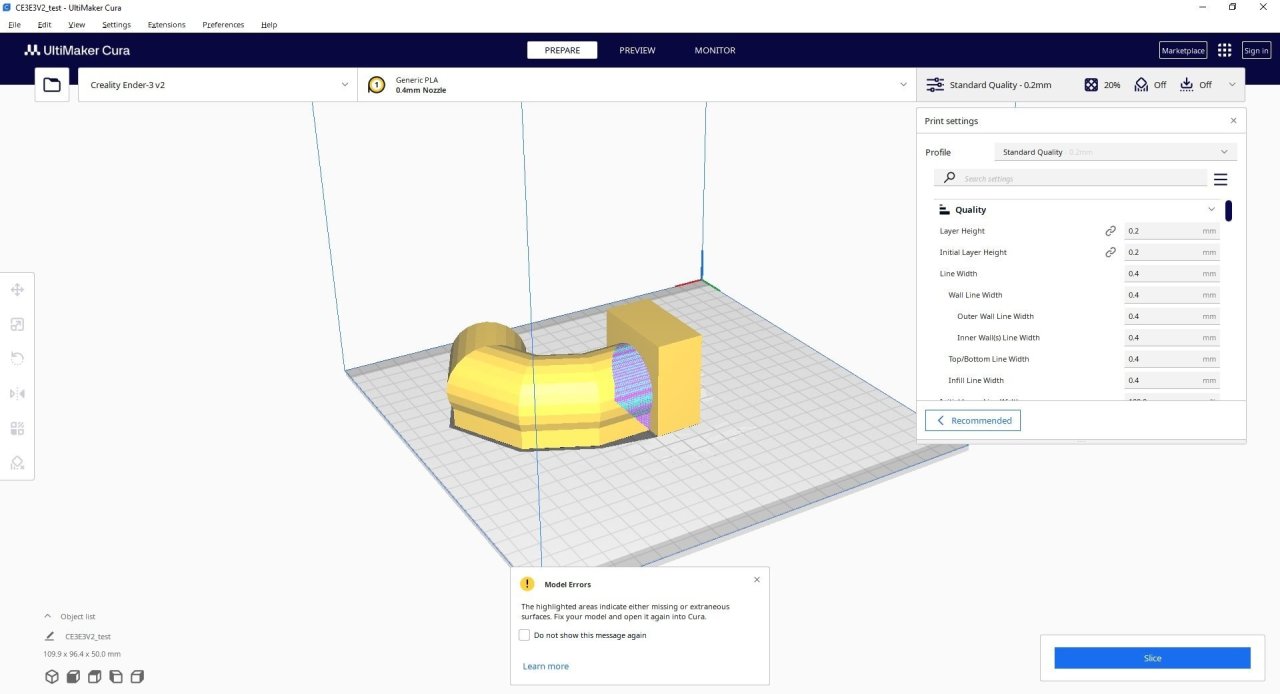Open the Profile Standard Quality dropdown
Viewport: 1280px width, 694px height.
pos(1115,152)
